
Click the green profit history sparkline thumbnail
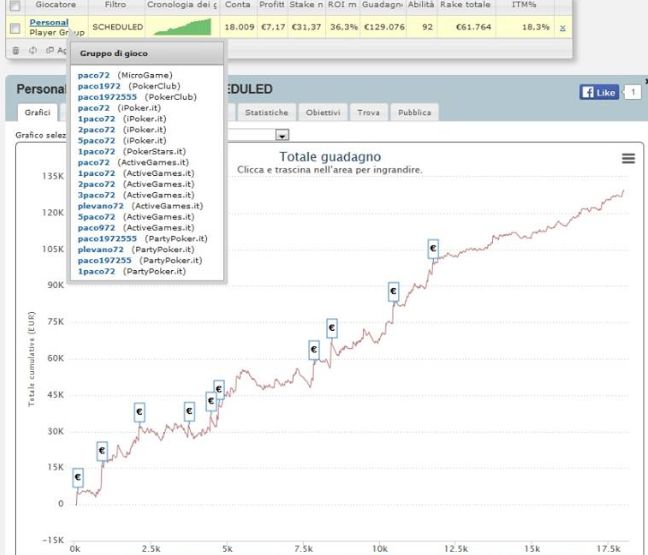pyautogui.click(x=182, y=27)
